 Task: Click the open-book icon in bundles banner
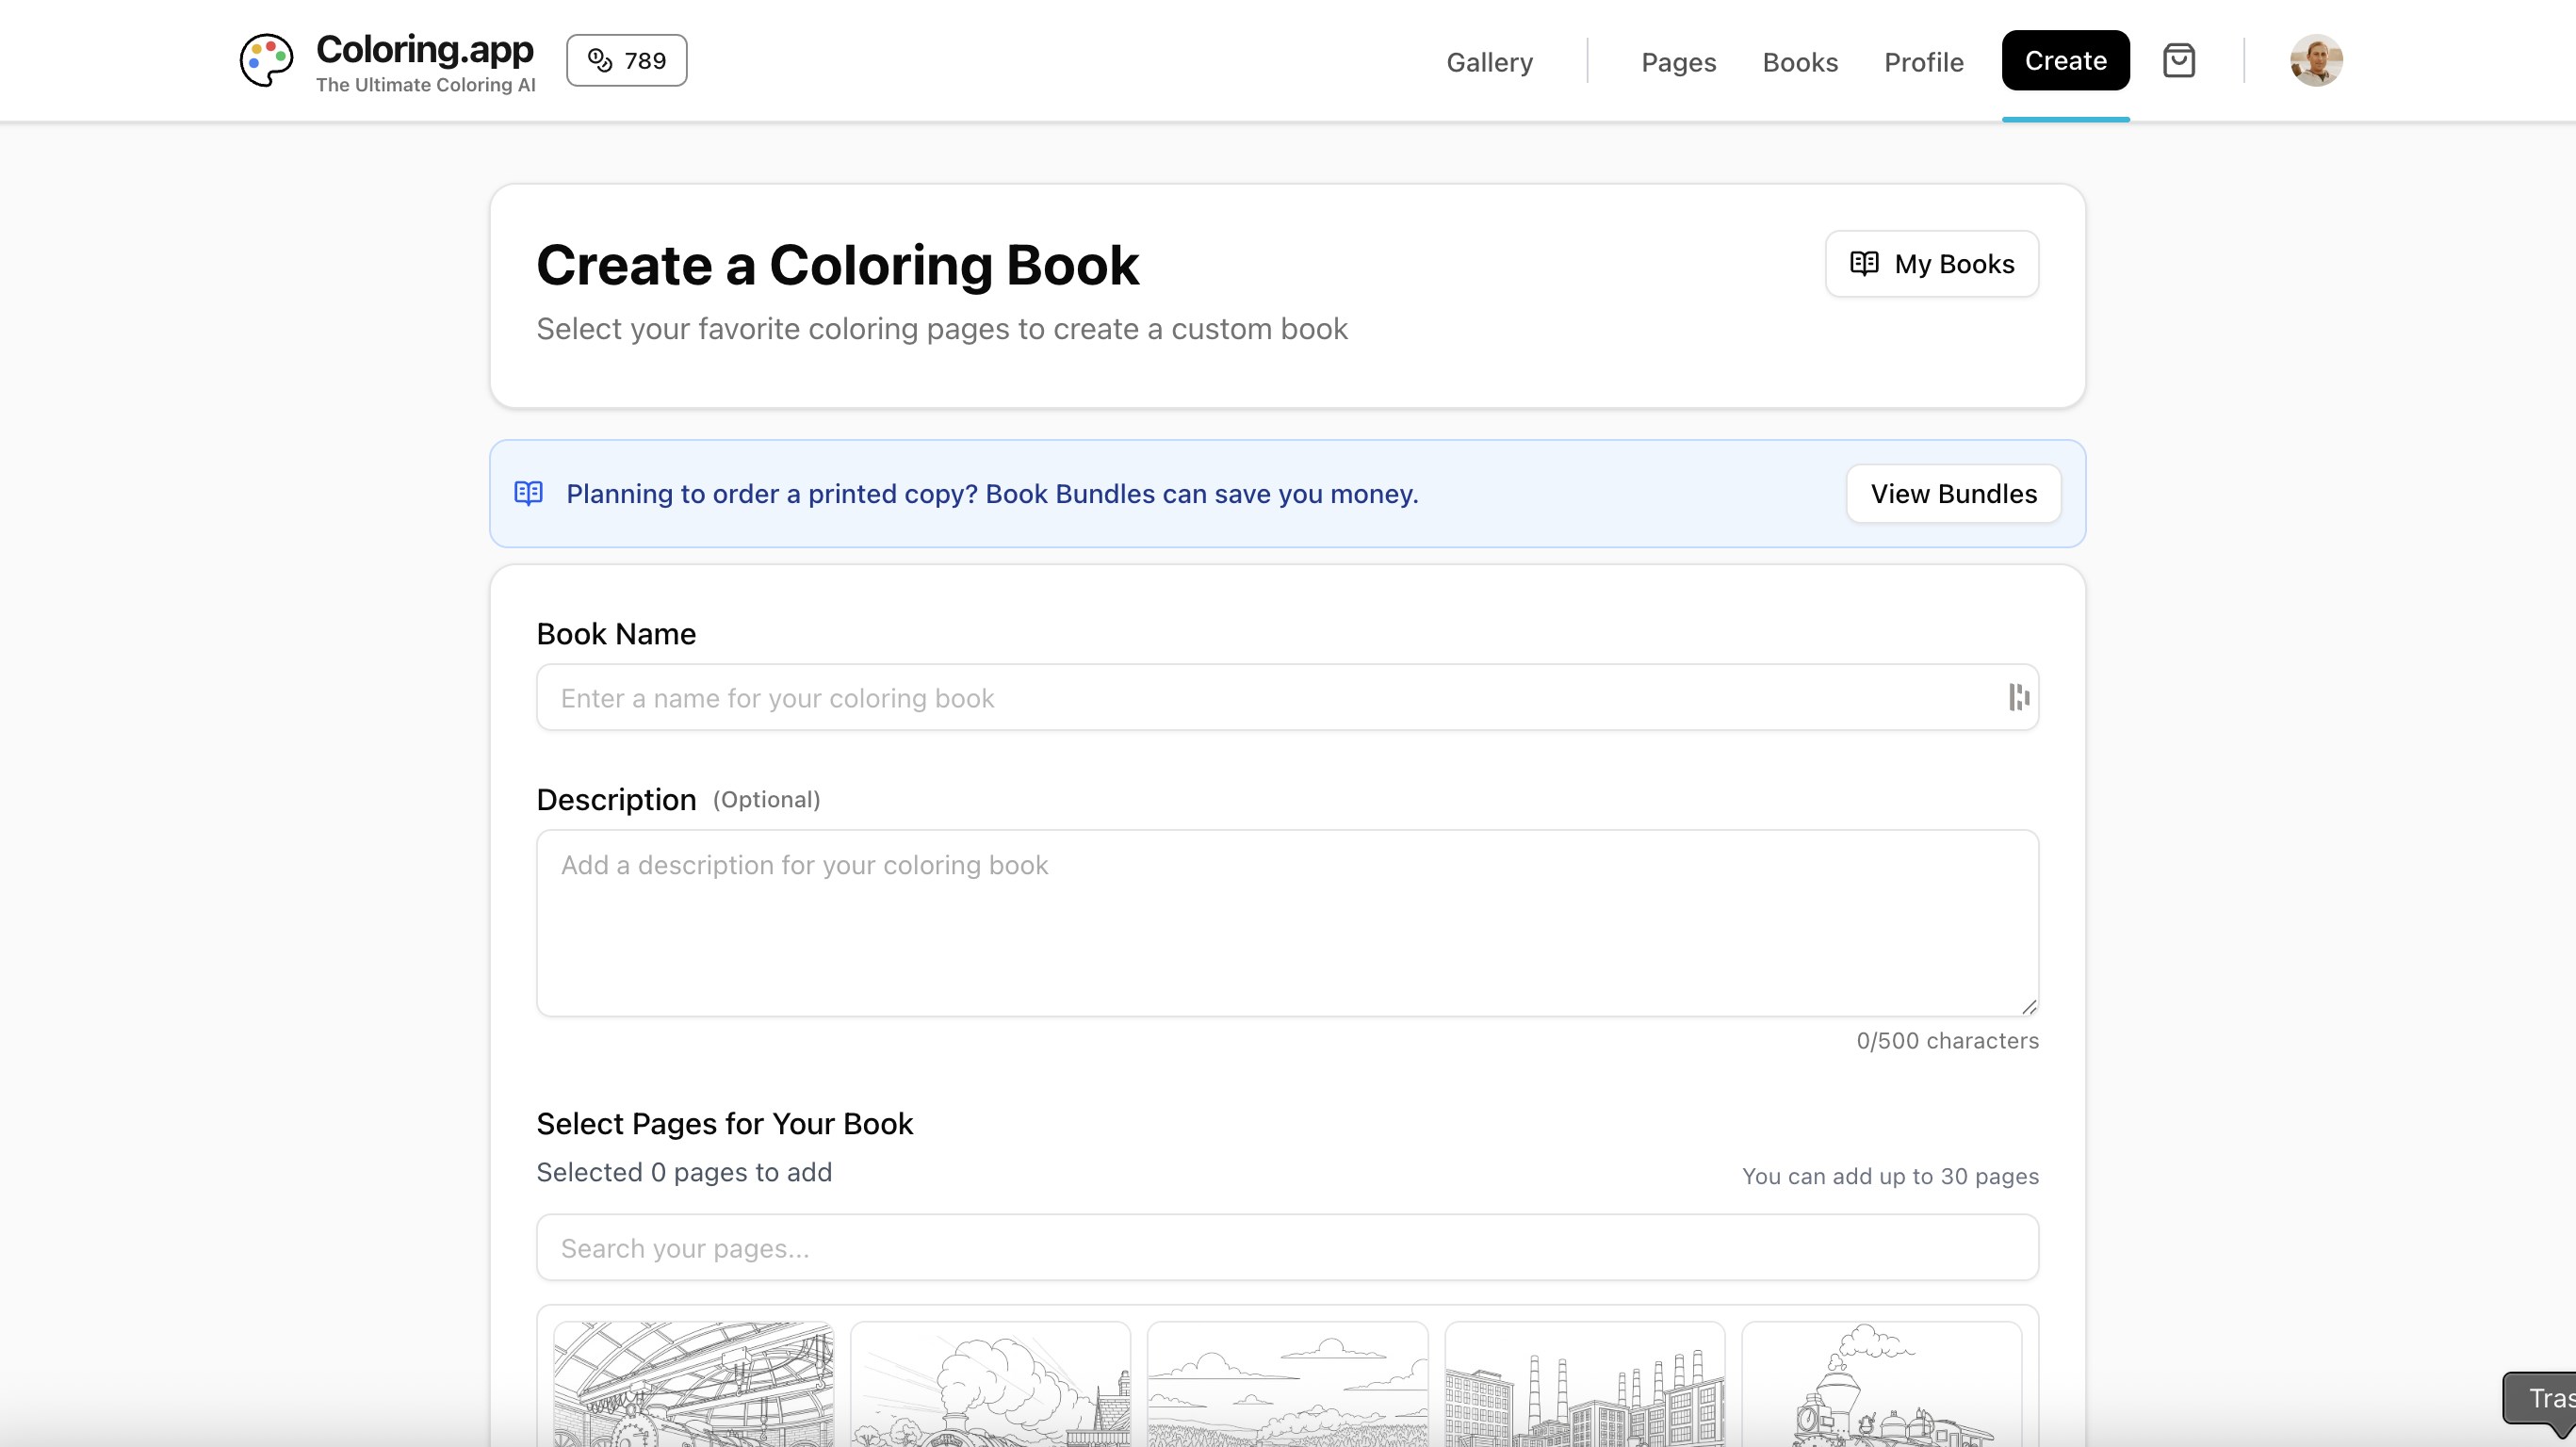click(528, 493)
